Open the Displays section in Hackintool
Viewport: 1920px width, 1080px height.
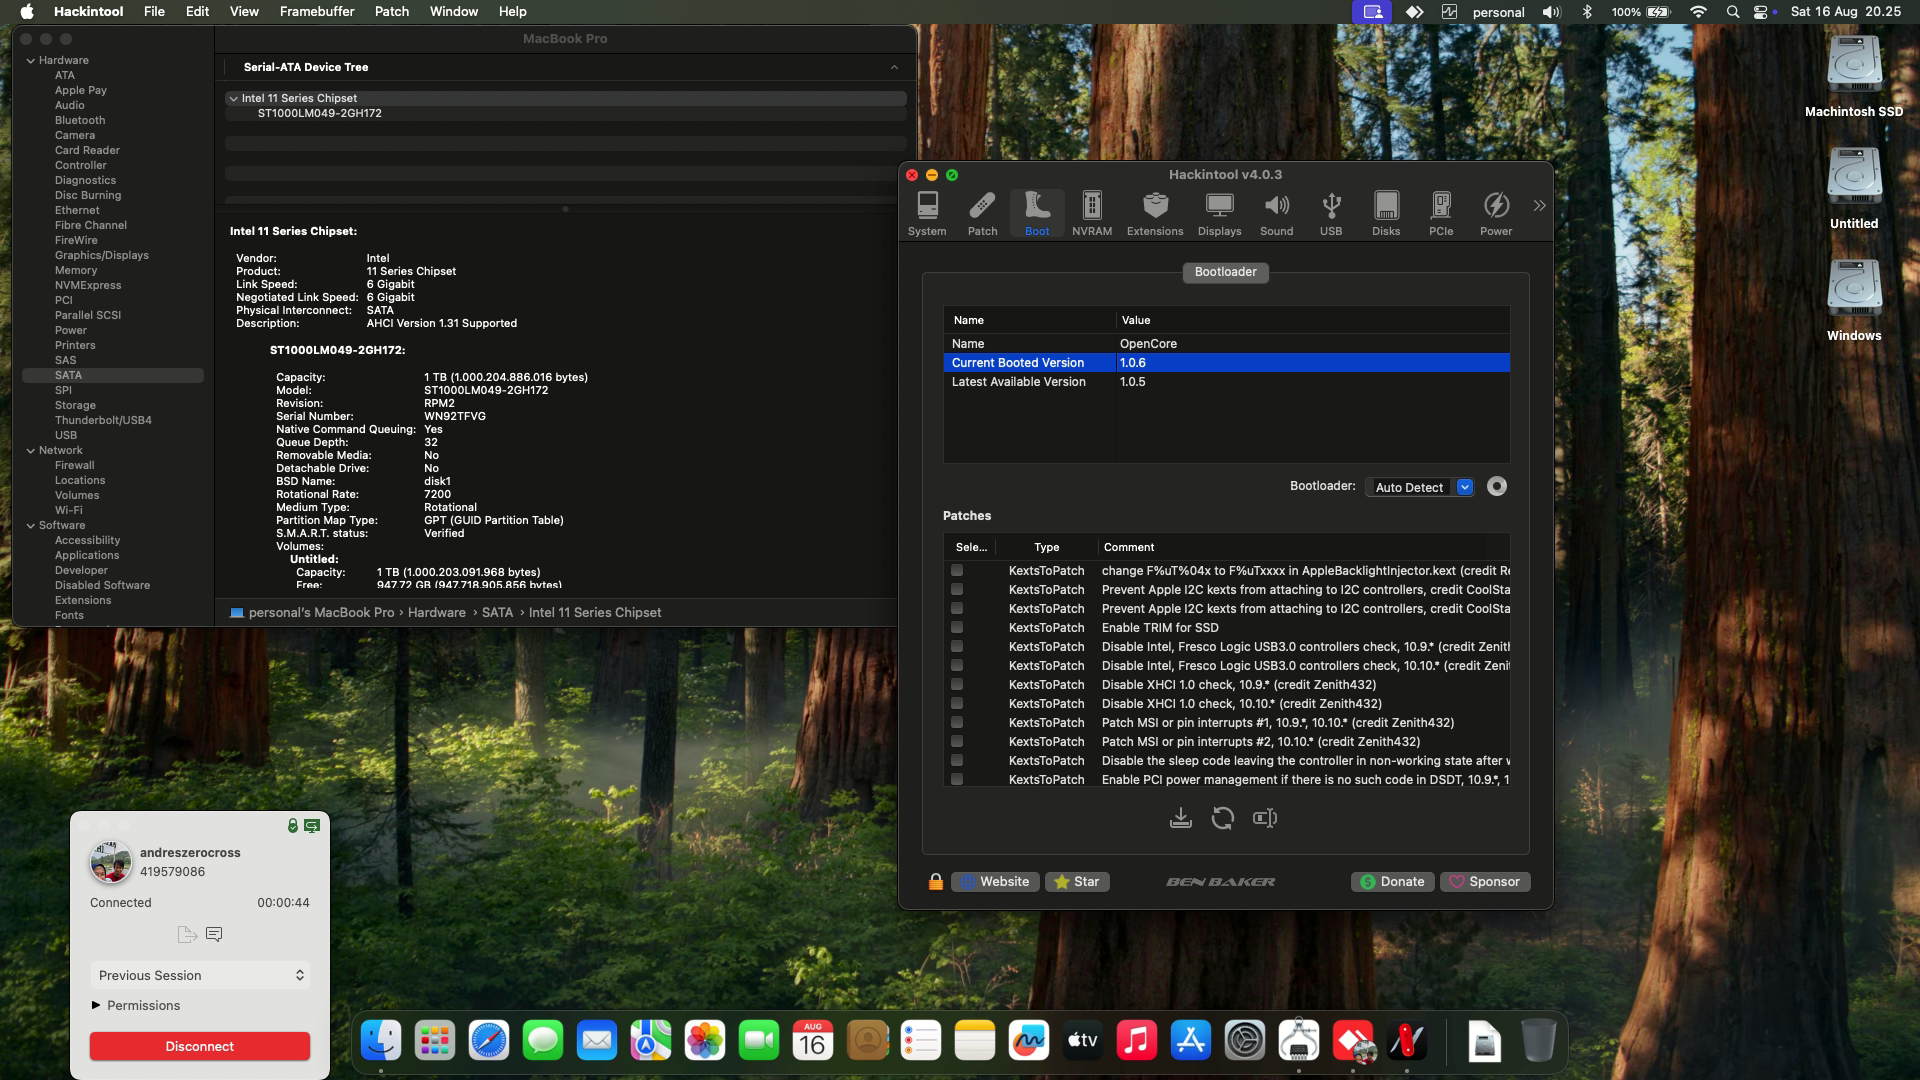[x=1219, y=214]
